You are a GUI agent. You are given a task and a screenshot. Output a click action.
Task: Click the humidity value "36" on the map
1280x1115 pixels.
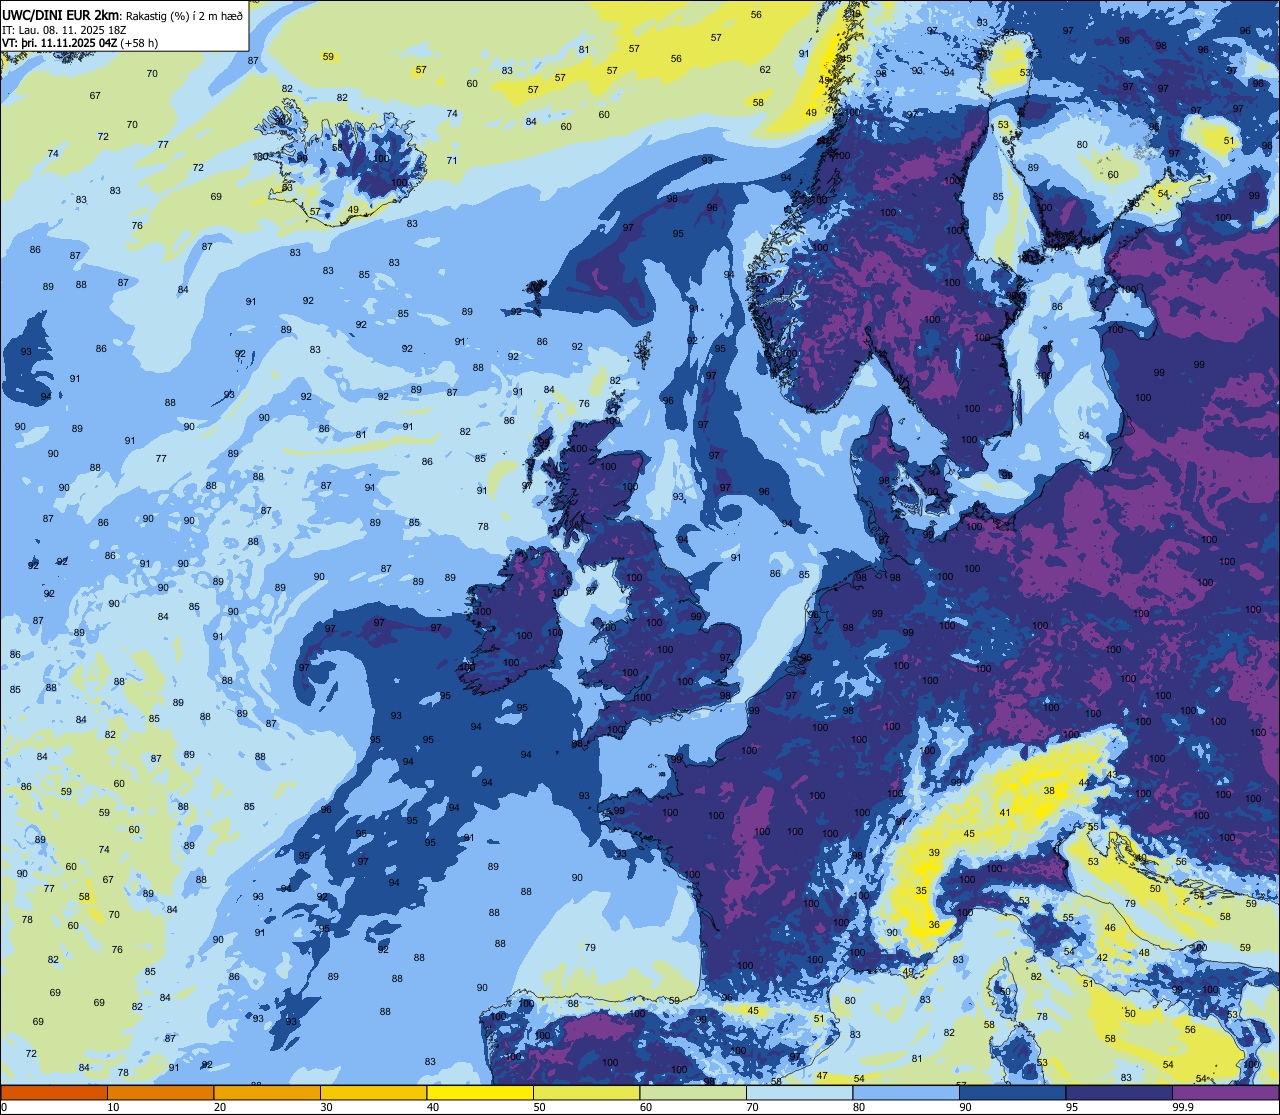coord(934,924)
